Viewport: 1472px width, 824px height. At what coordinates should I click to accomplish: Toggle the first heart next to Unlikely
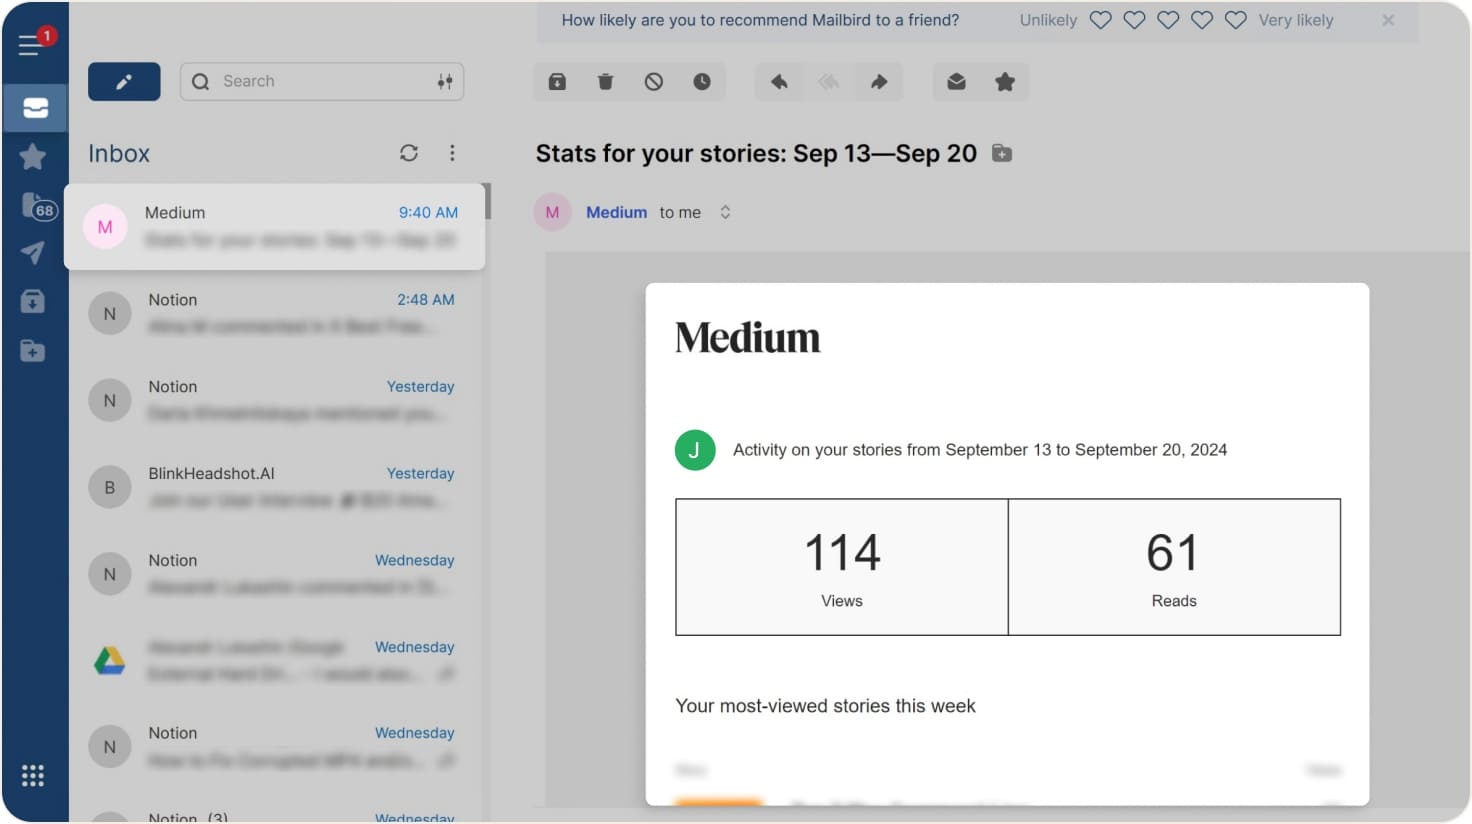pos(1100,19)
